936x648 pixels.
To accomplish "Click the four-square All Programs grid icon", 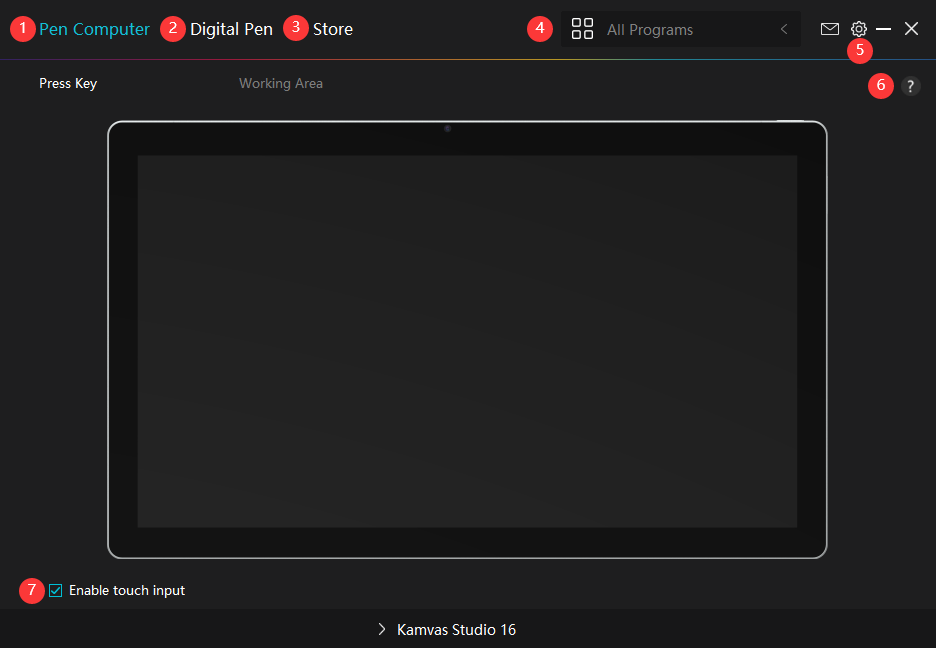I will click(x=582, y=29).
